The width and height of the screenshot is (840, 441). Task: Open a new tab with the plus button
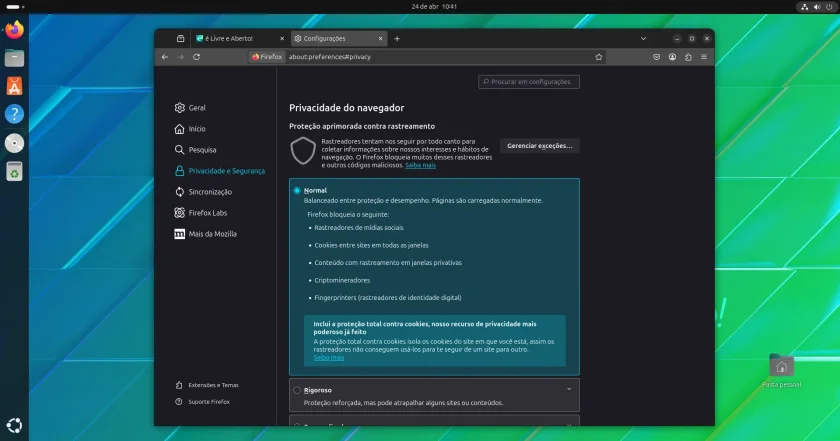tap(397, 39)
